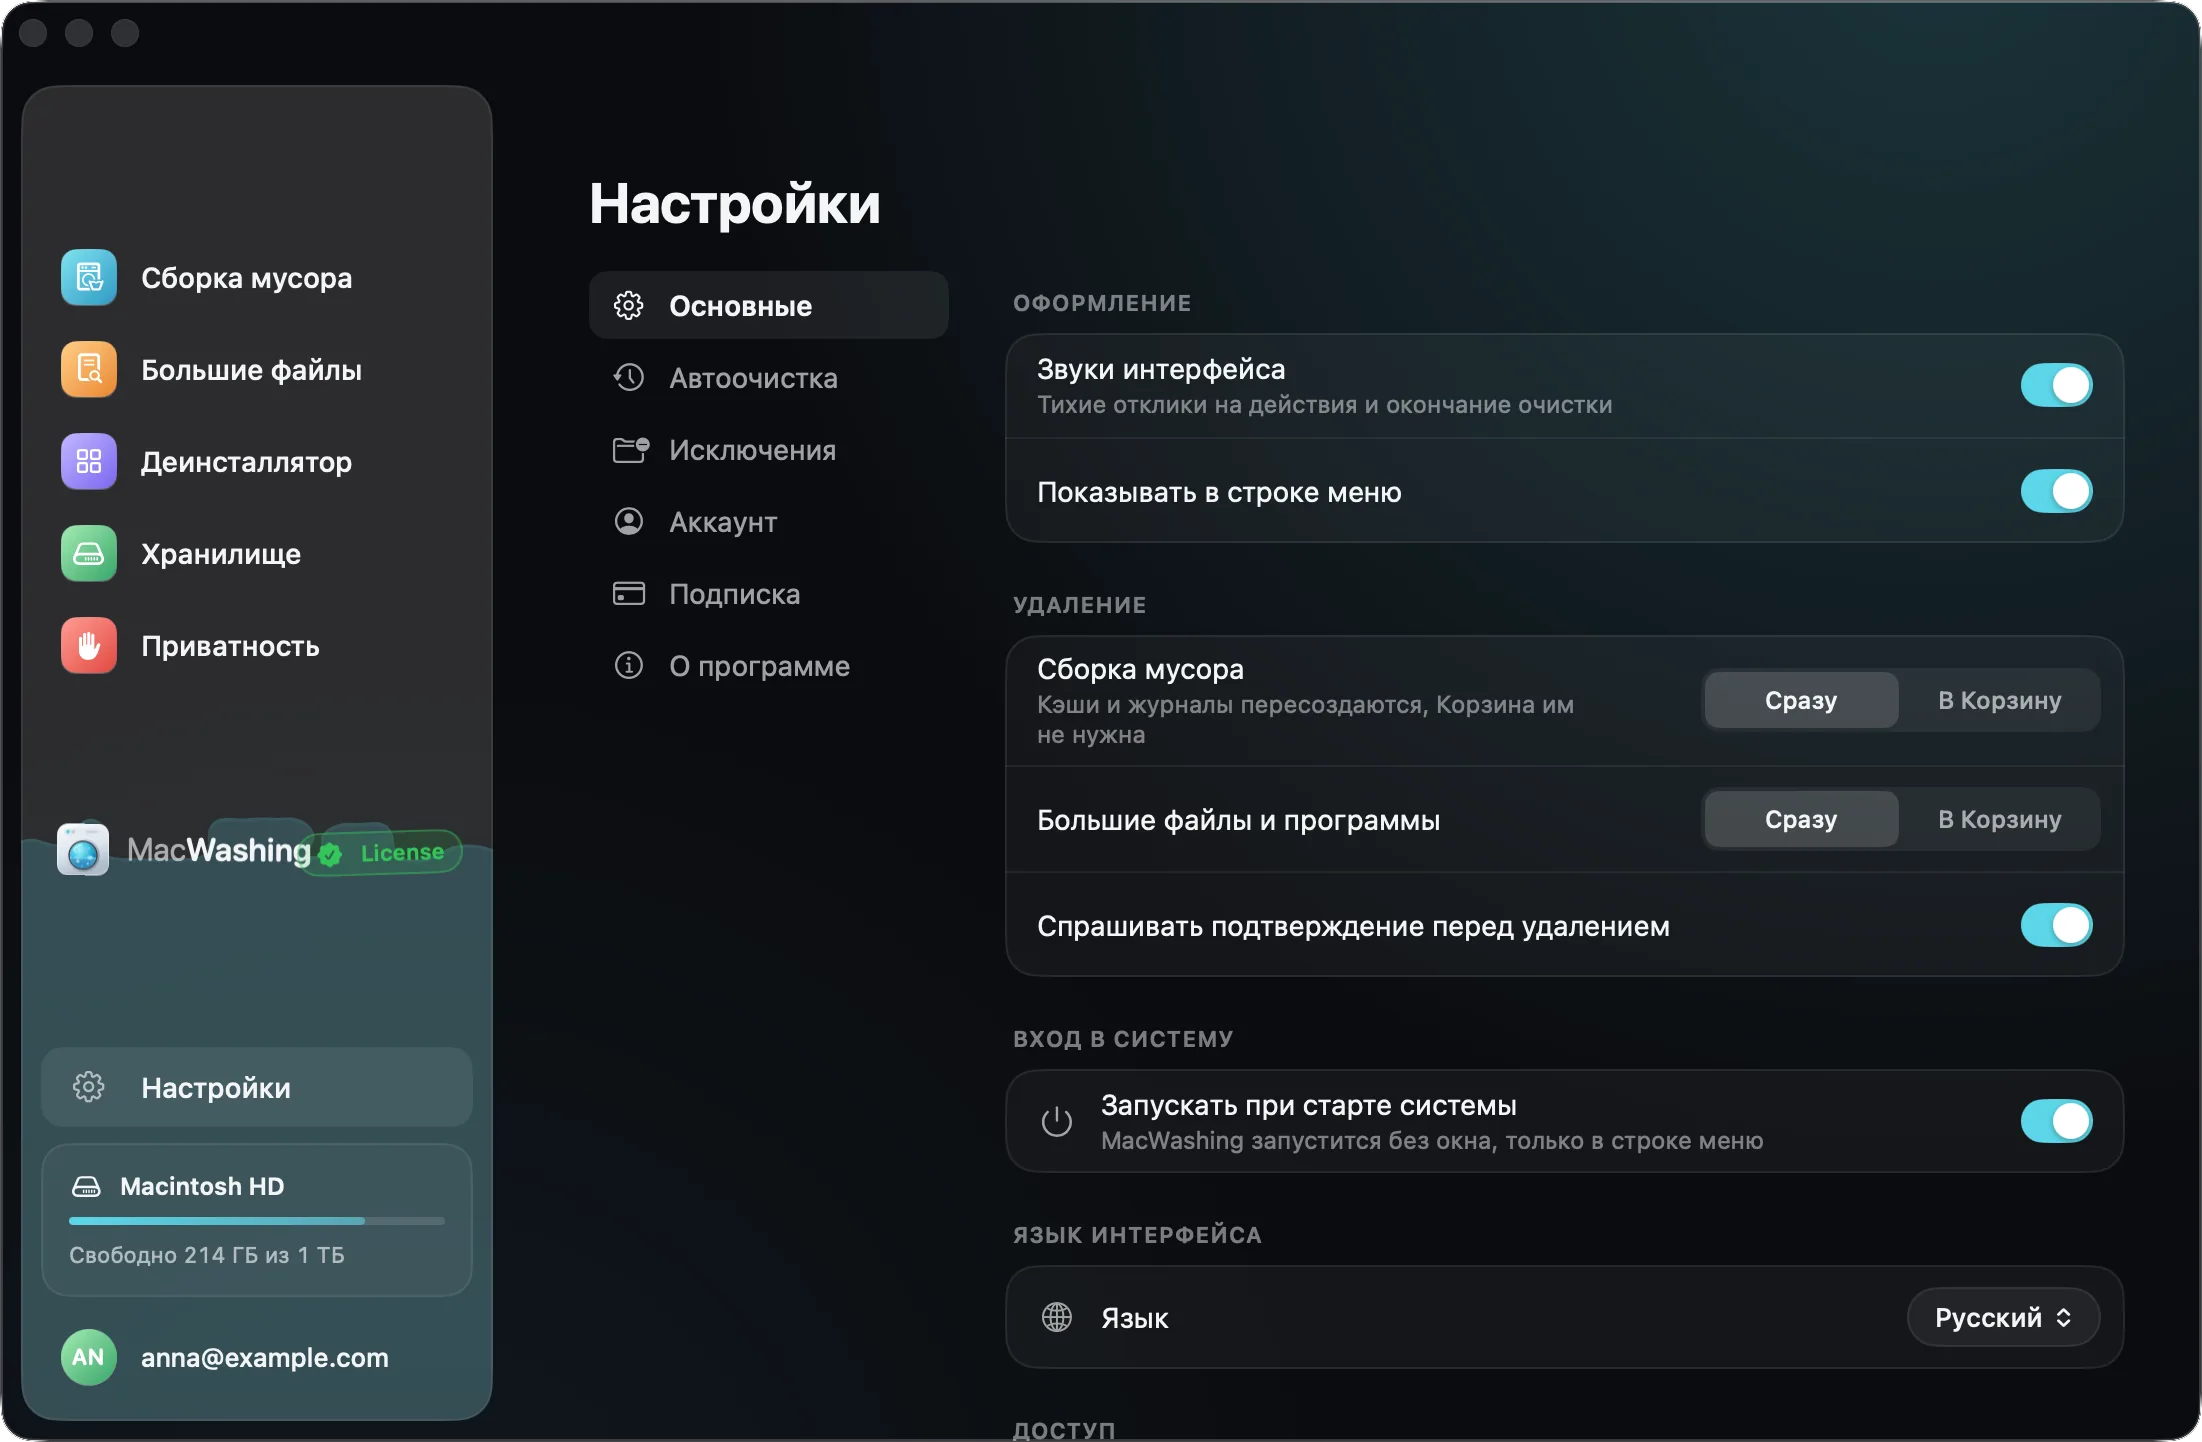Click the power icon beside Запускать при старте

[x=1057, y=1122]
